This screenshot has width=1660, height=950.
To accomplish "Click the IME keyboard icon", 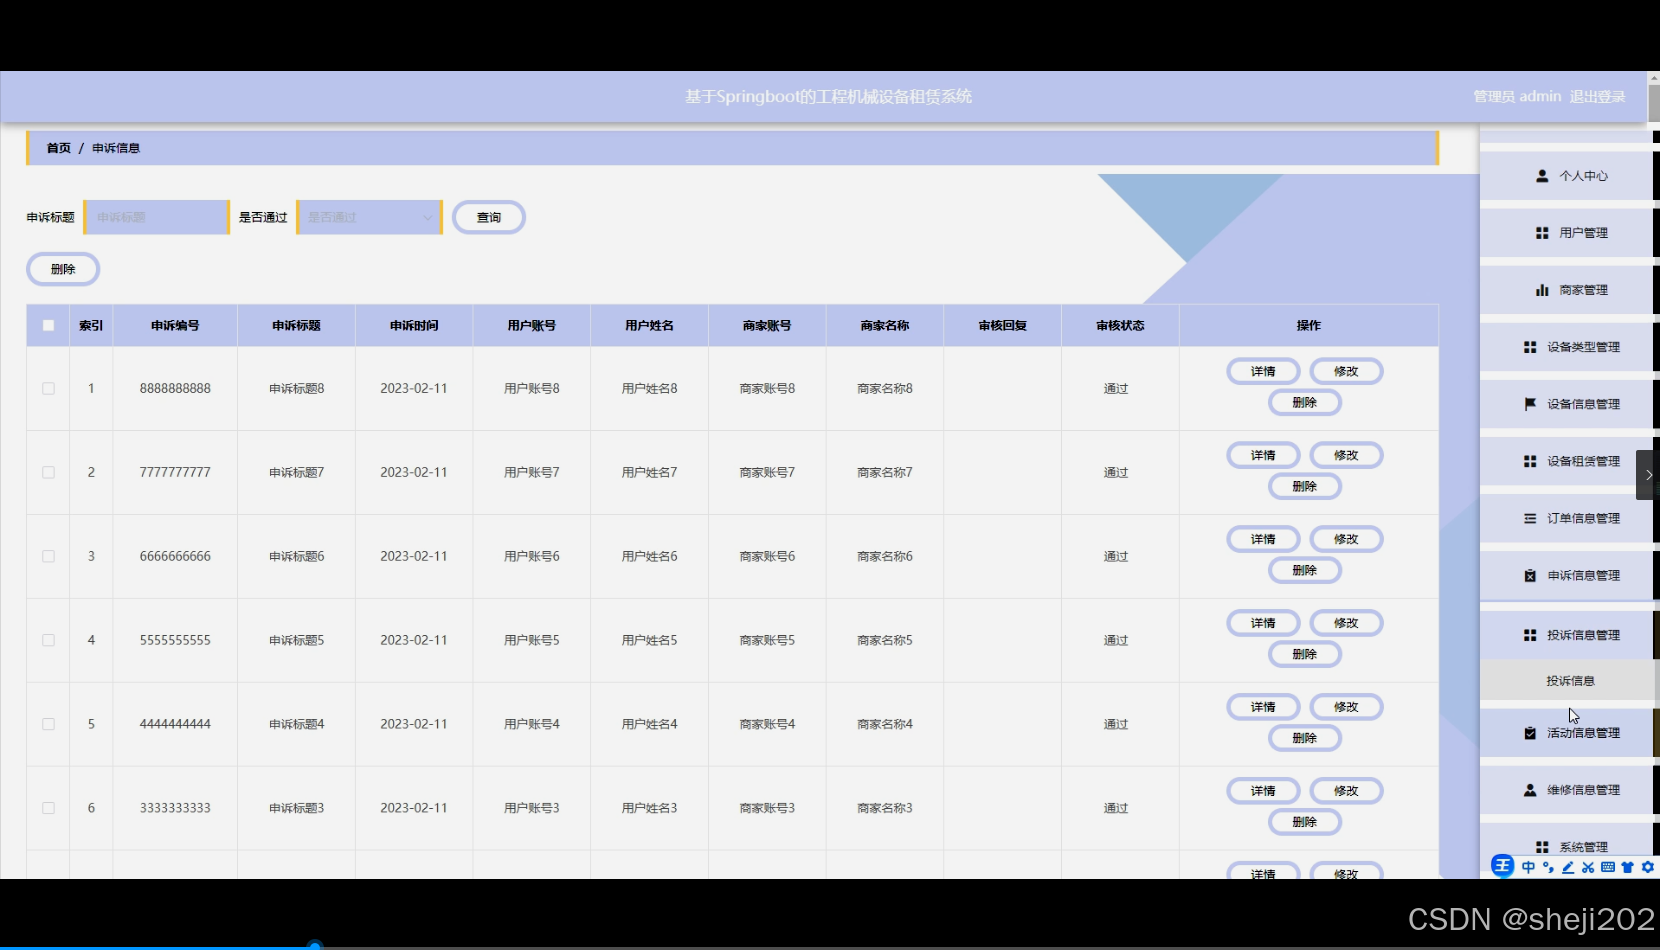I will tap(1608, 867).
